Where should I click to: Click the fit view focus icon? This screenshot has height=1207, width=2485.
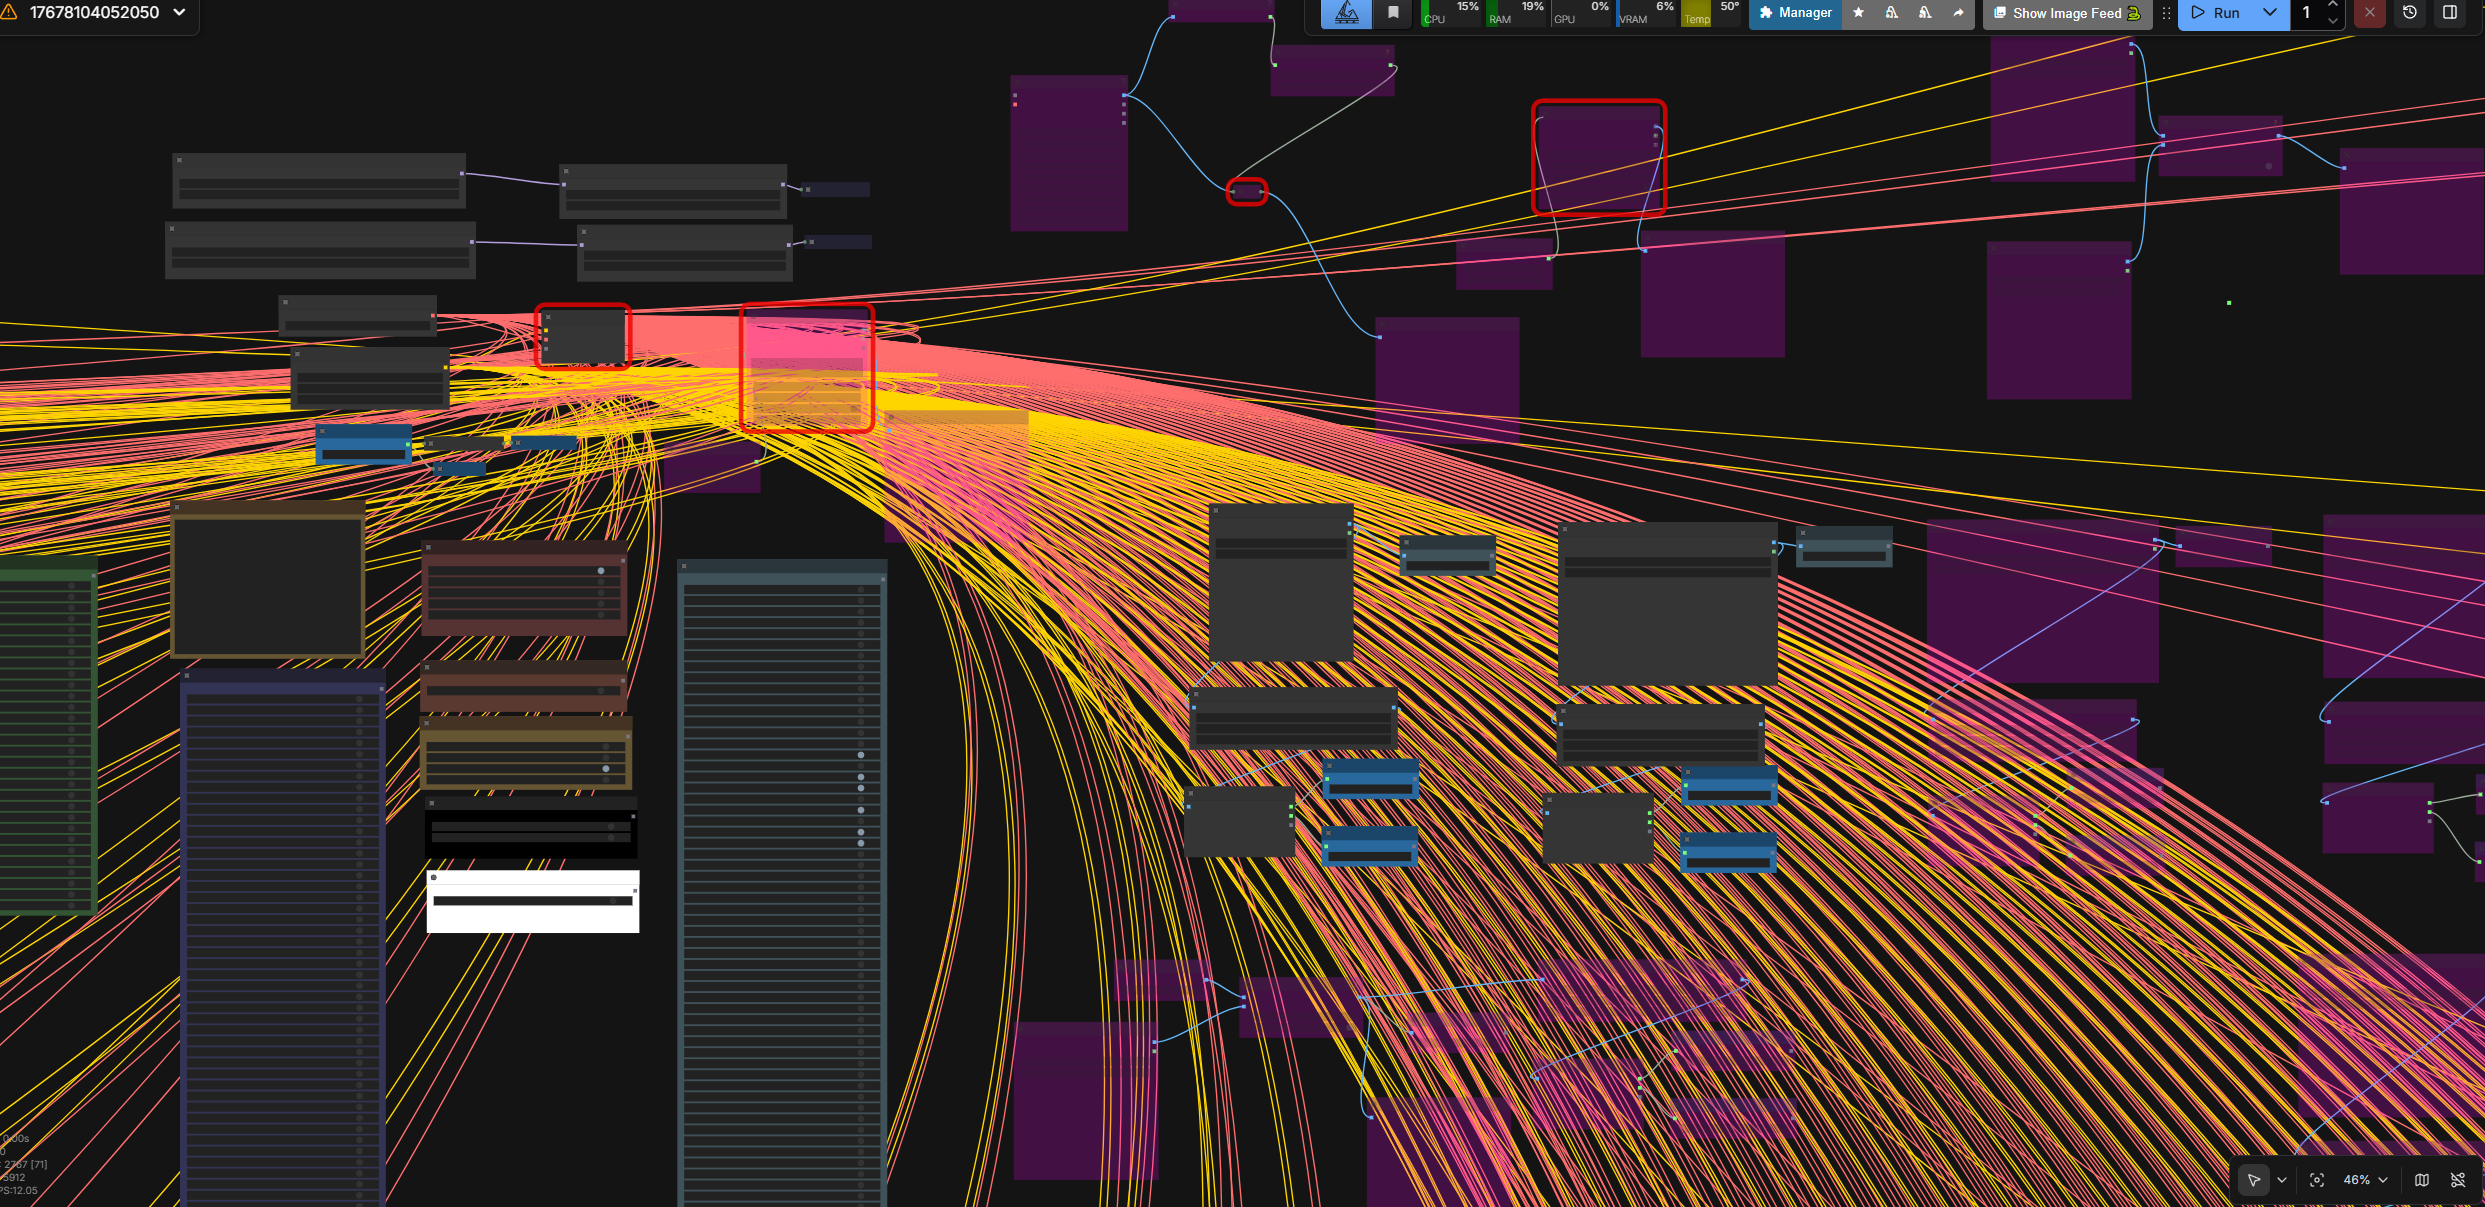click(x=2317, y=1180)
